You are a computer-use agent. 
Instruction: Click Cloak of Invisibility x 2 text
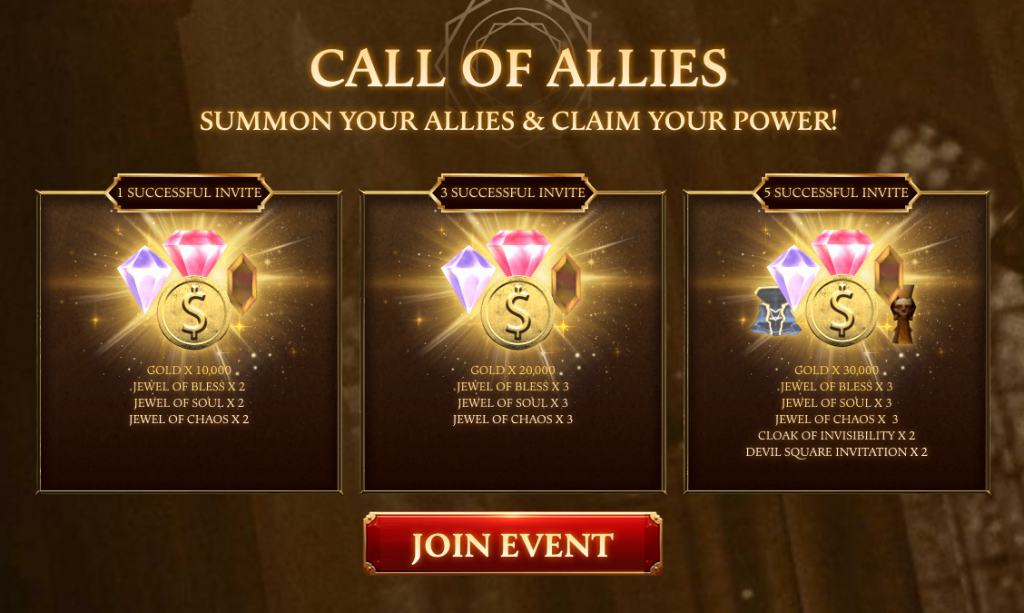pos(837,435)
